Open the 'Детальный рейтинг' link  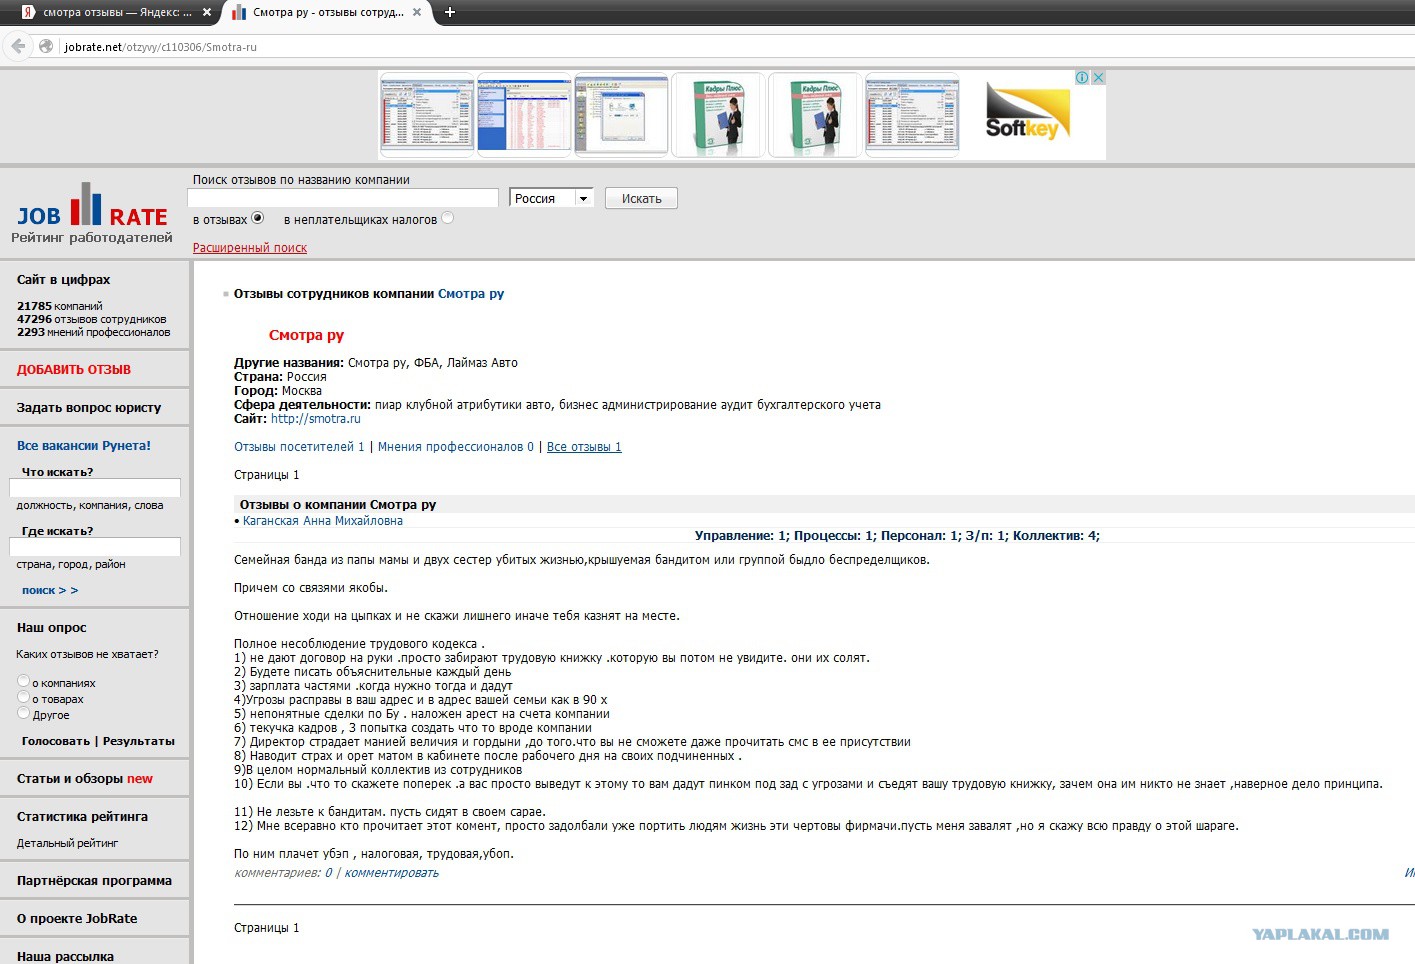pos(67,844)
